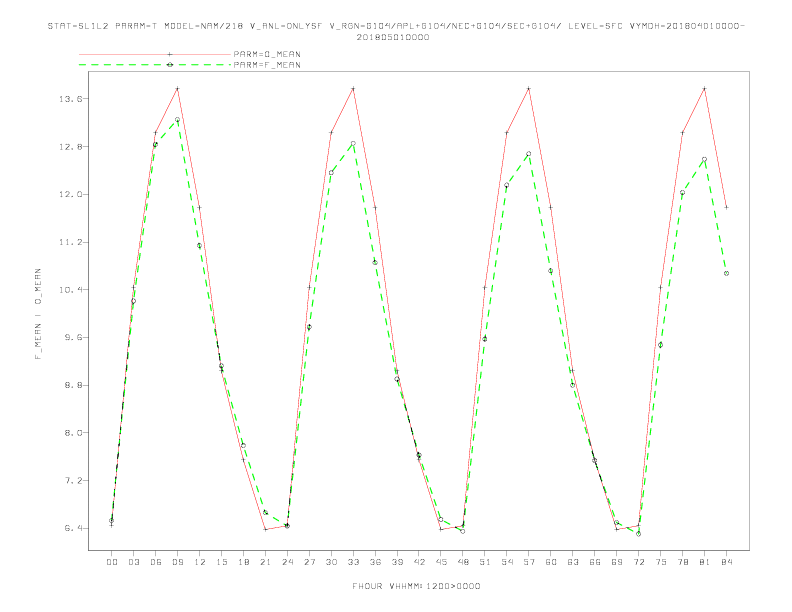Click x-axis tick label 45
Viewport: 792px width, 612px height.
441,562
